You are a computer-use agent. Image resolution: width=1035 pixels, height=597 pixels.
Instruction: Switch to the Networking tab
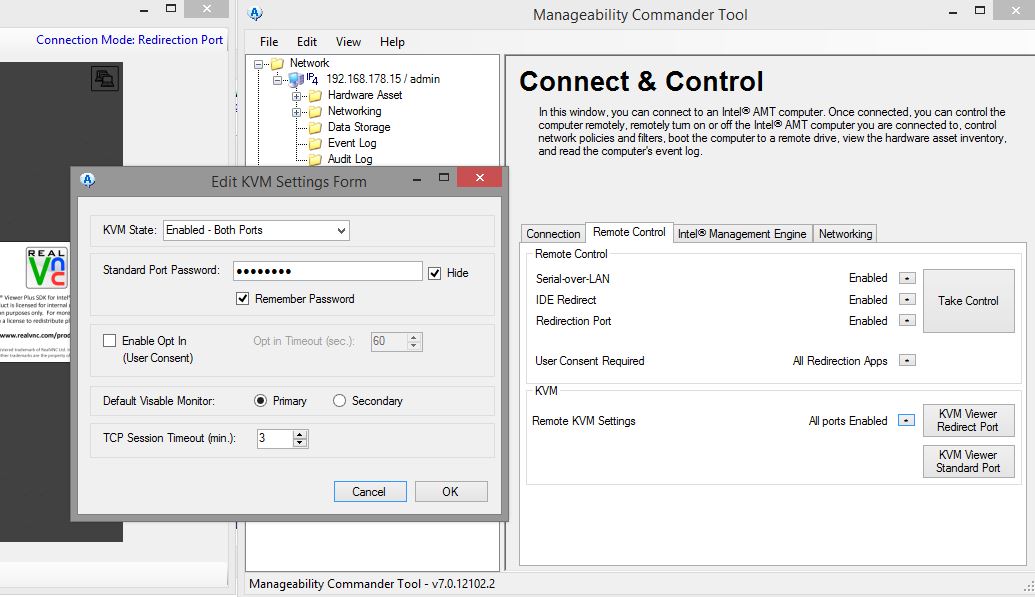click(846, 234)
